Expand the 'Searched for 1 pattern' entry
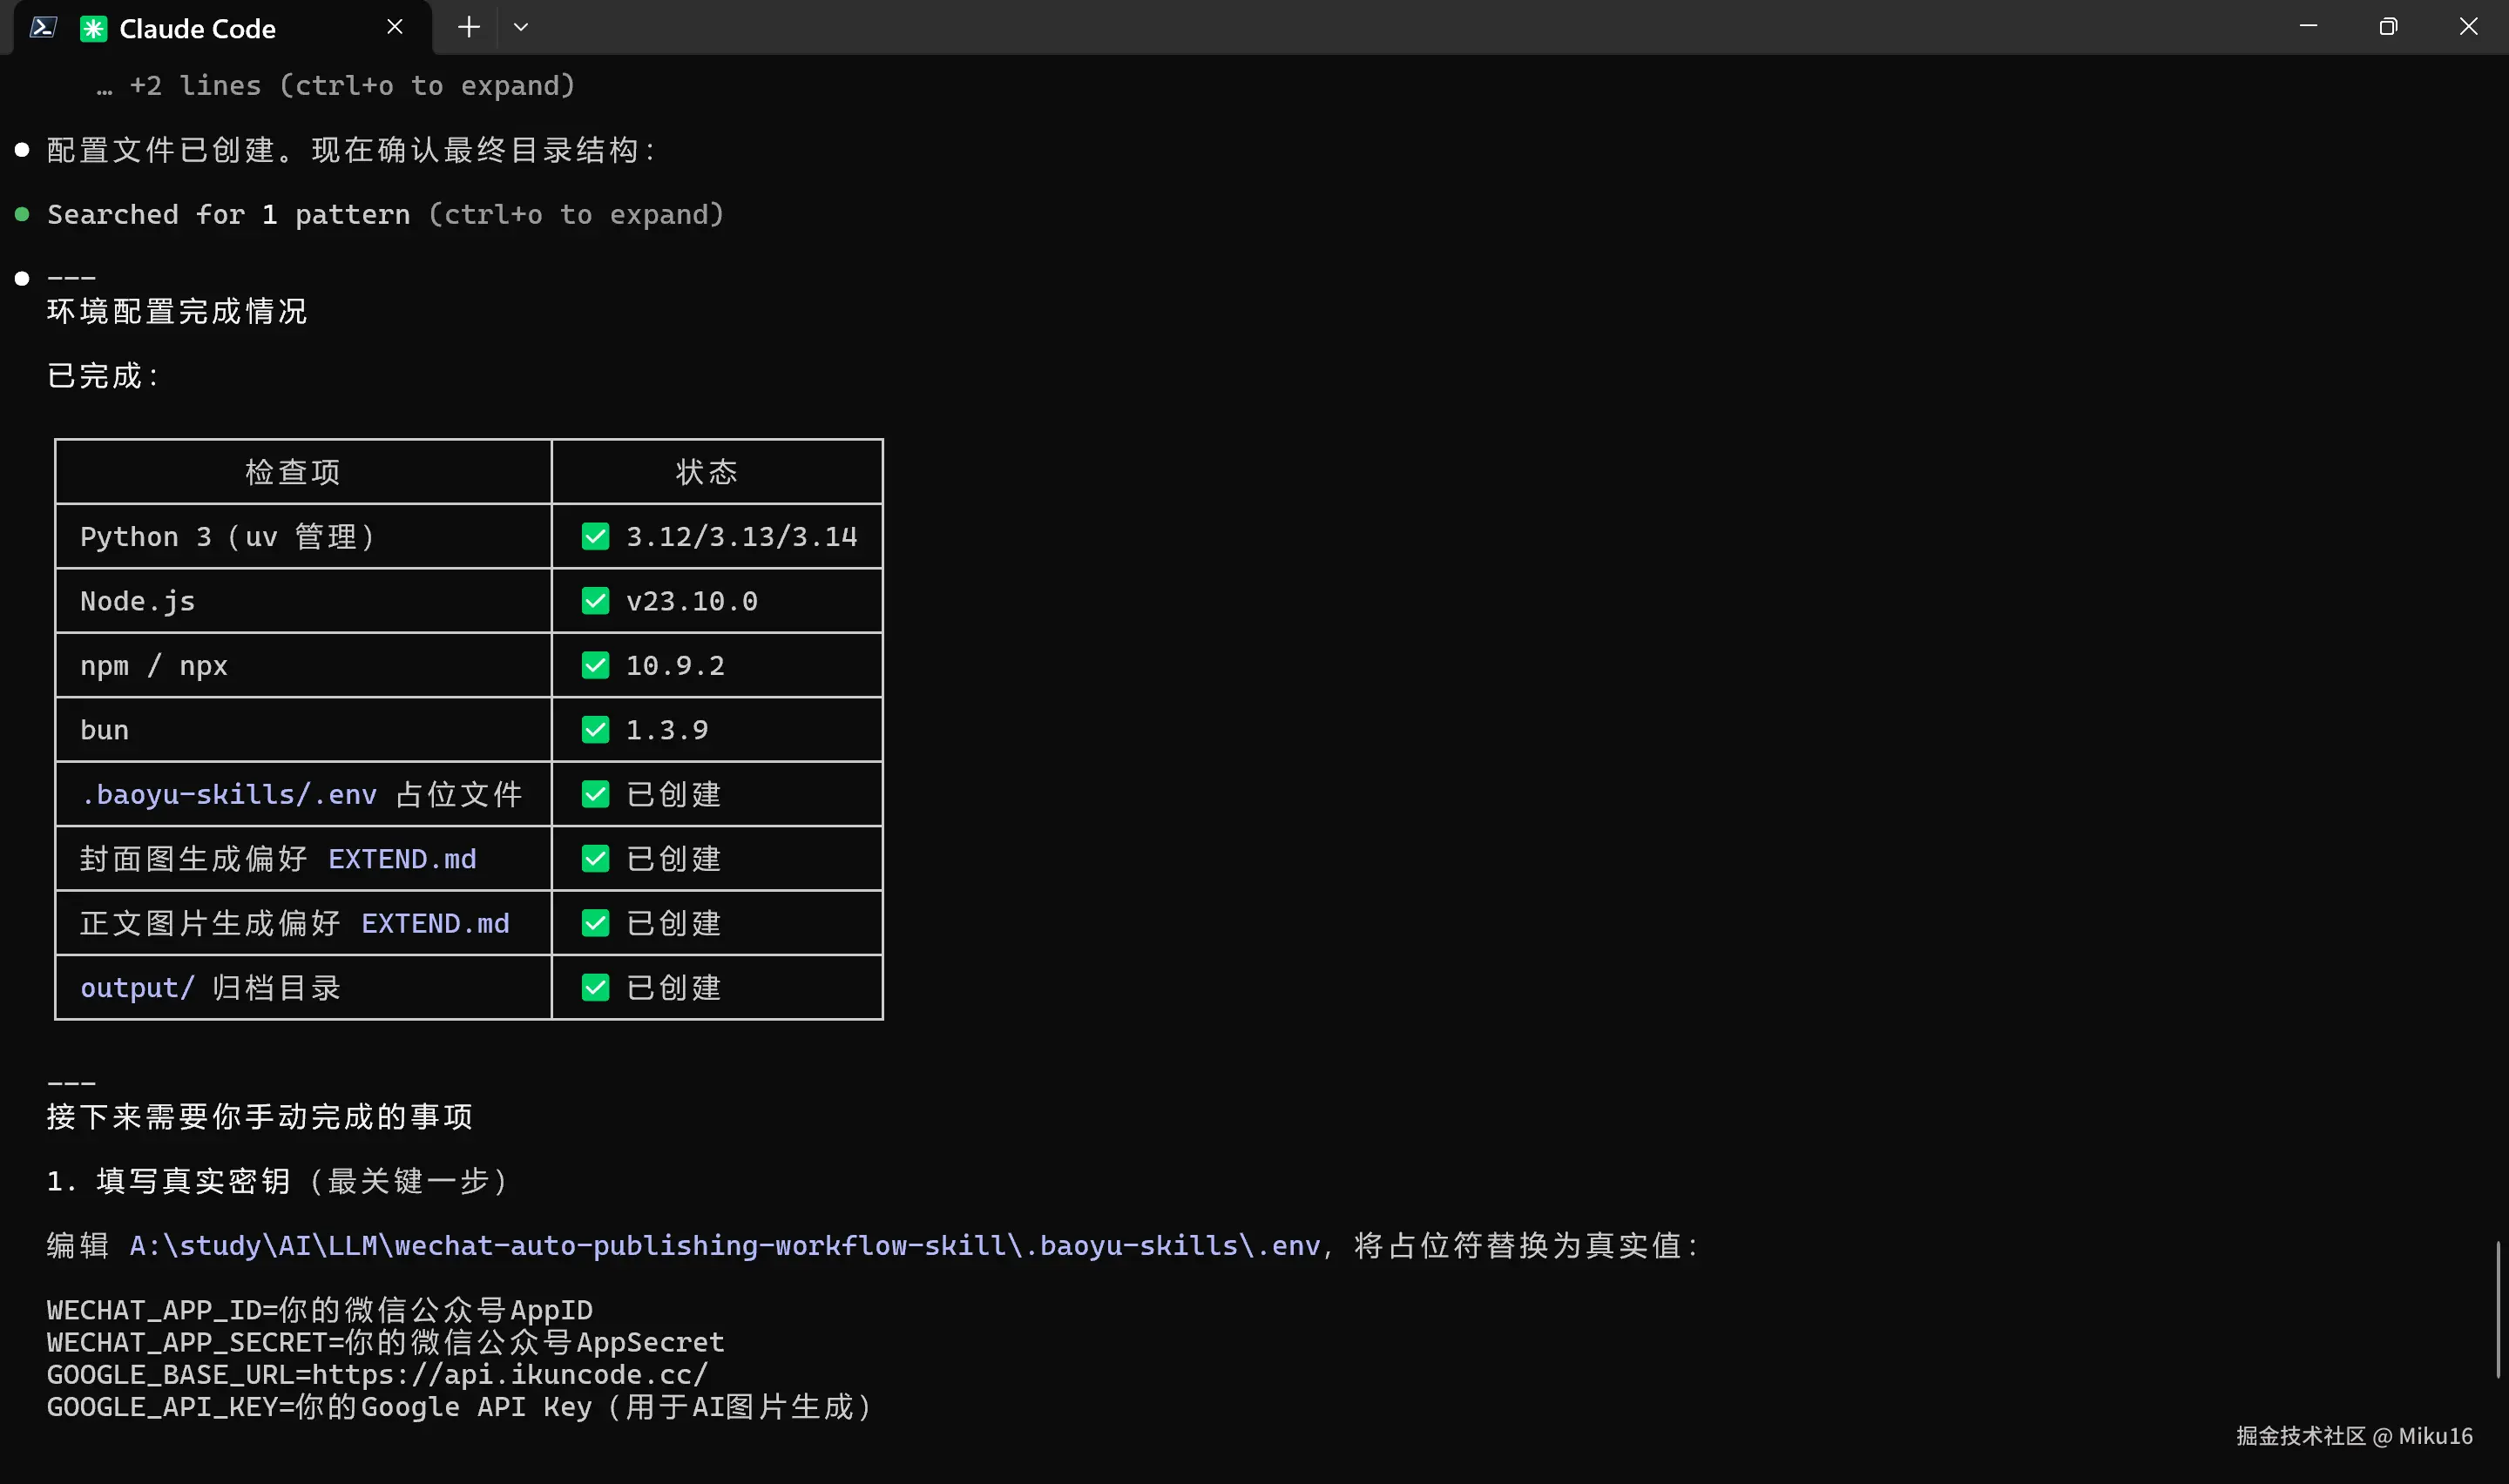The width and height of the screenshot is (2509, 1484). [385, 215]
